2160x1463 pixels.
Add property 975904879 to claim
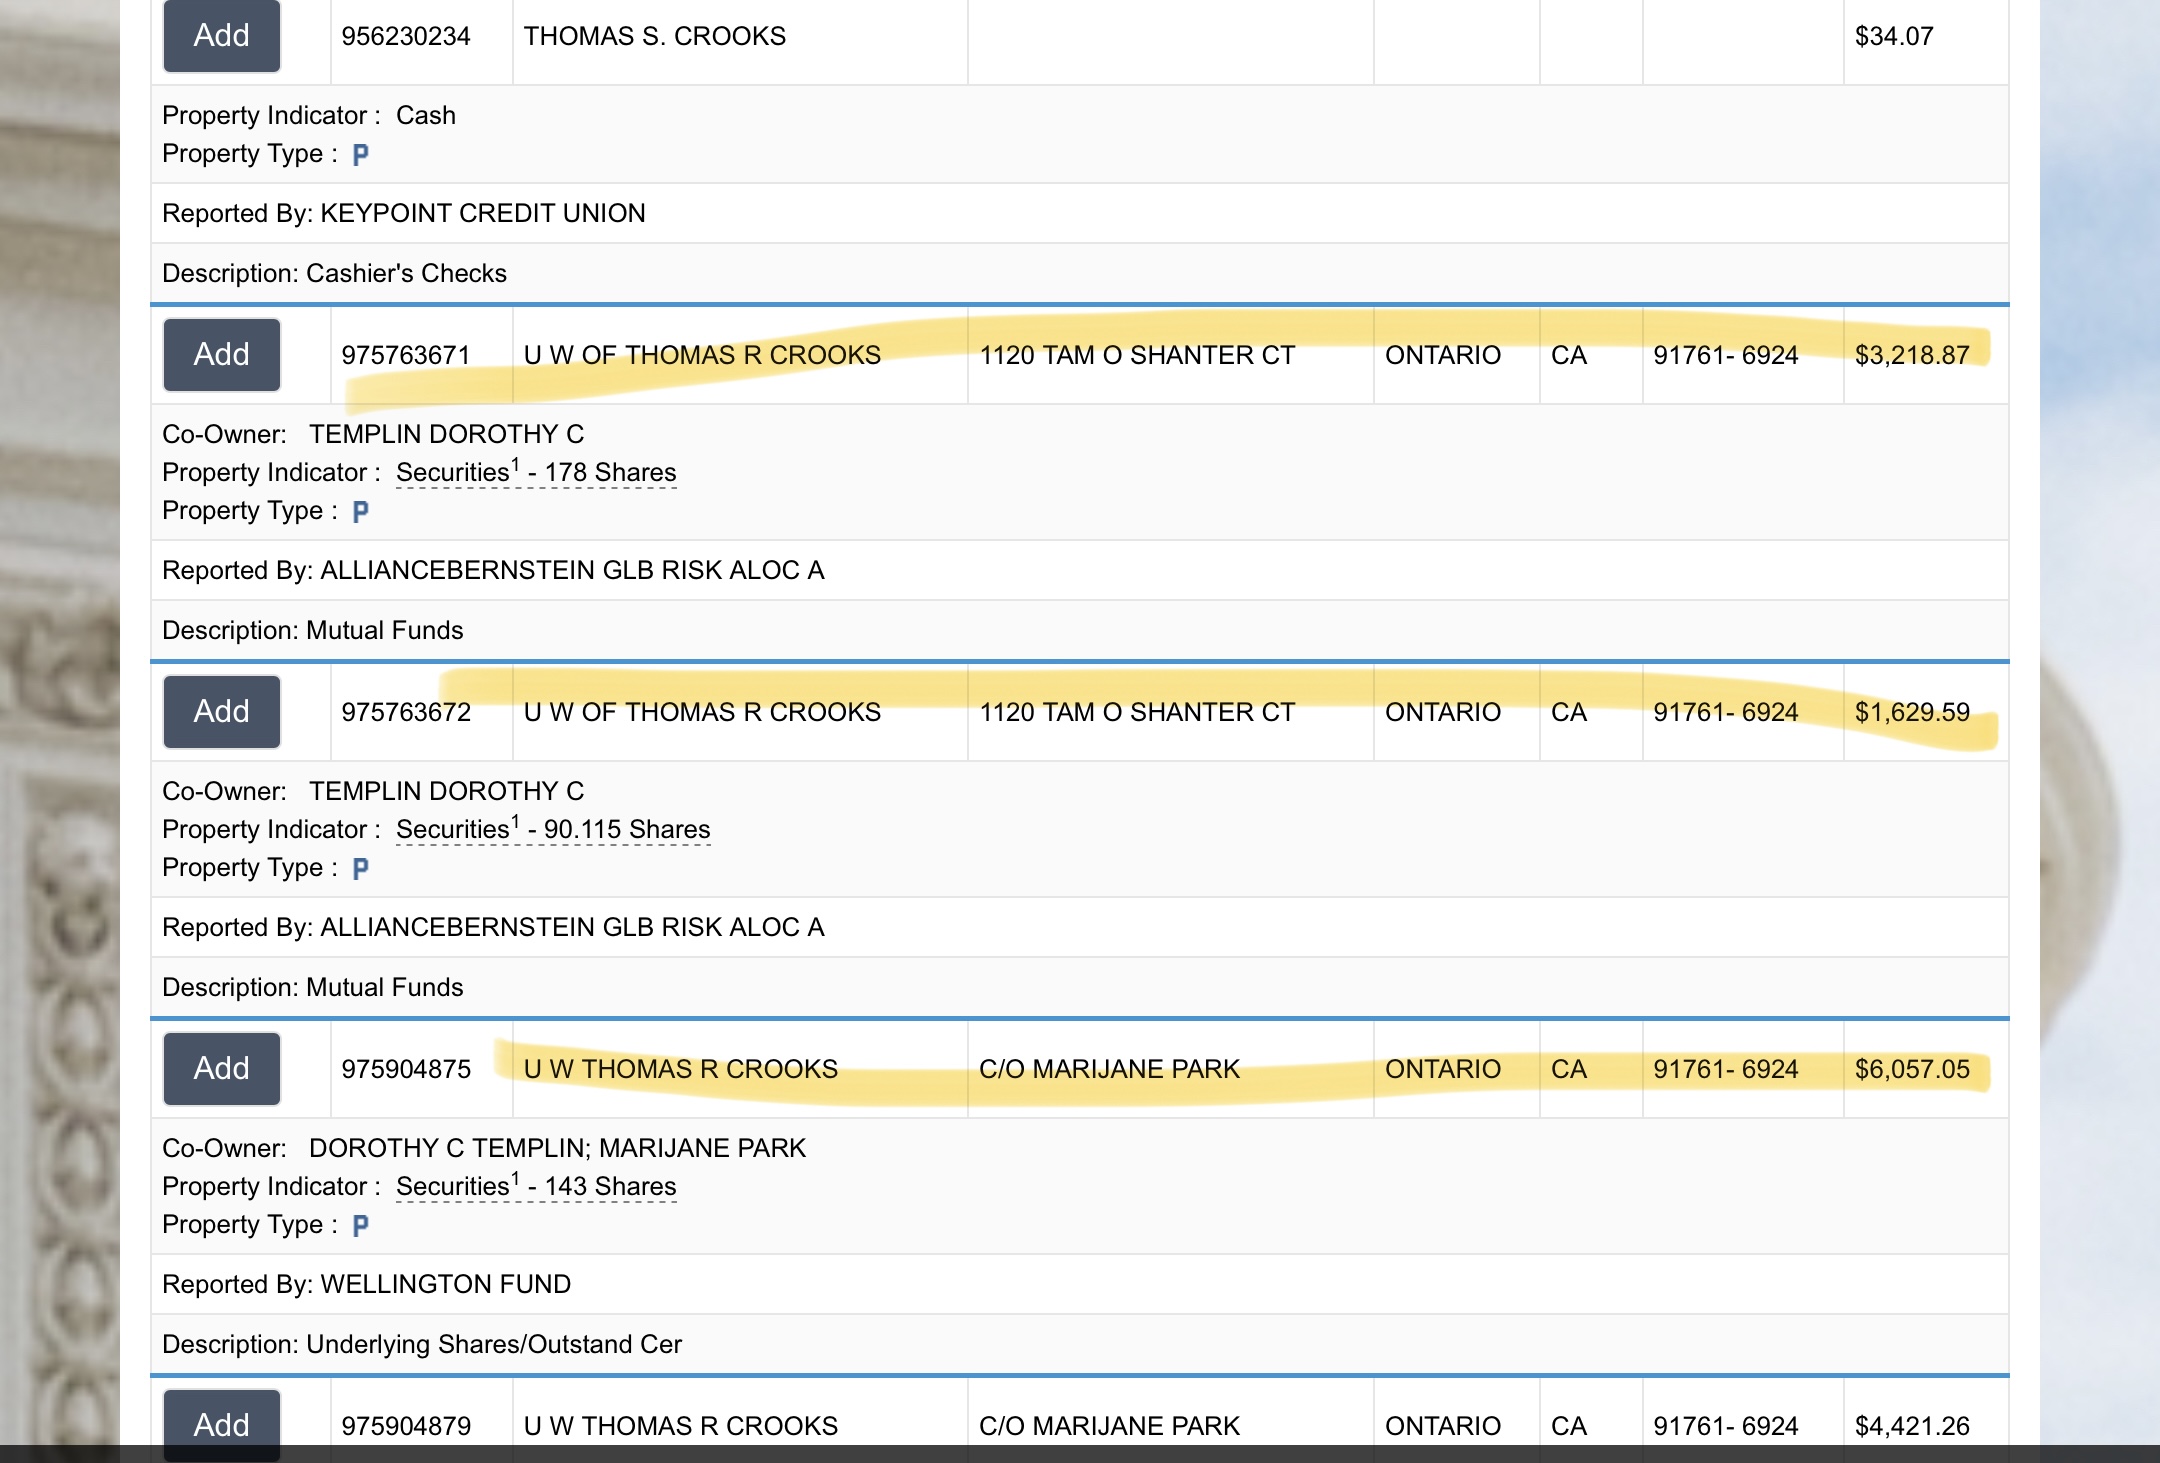tap(222, 1425)
